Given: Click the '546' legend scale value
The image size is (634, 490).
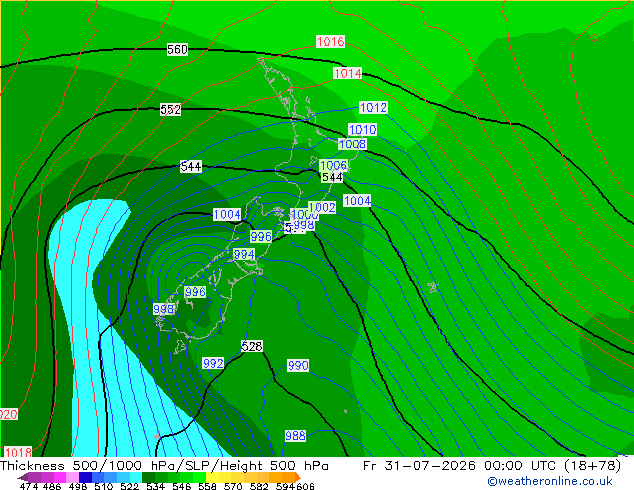Looking at the screenshot, I should [x=181, y=486].
